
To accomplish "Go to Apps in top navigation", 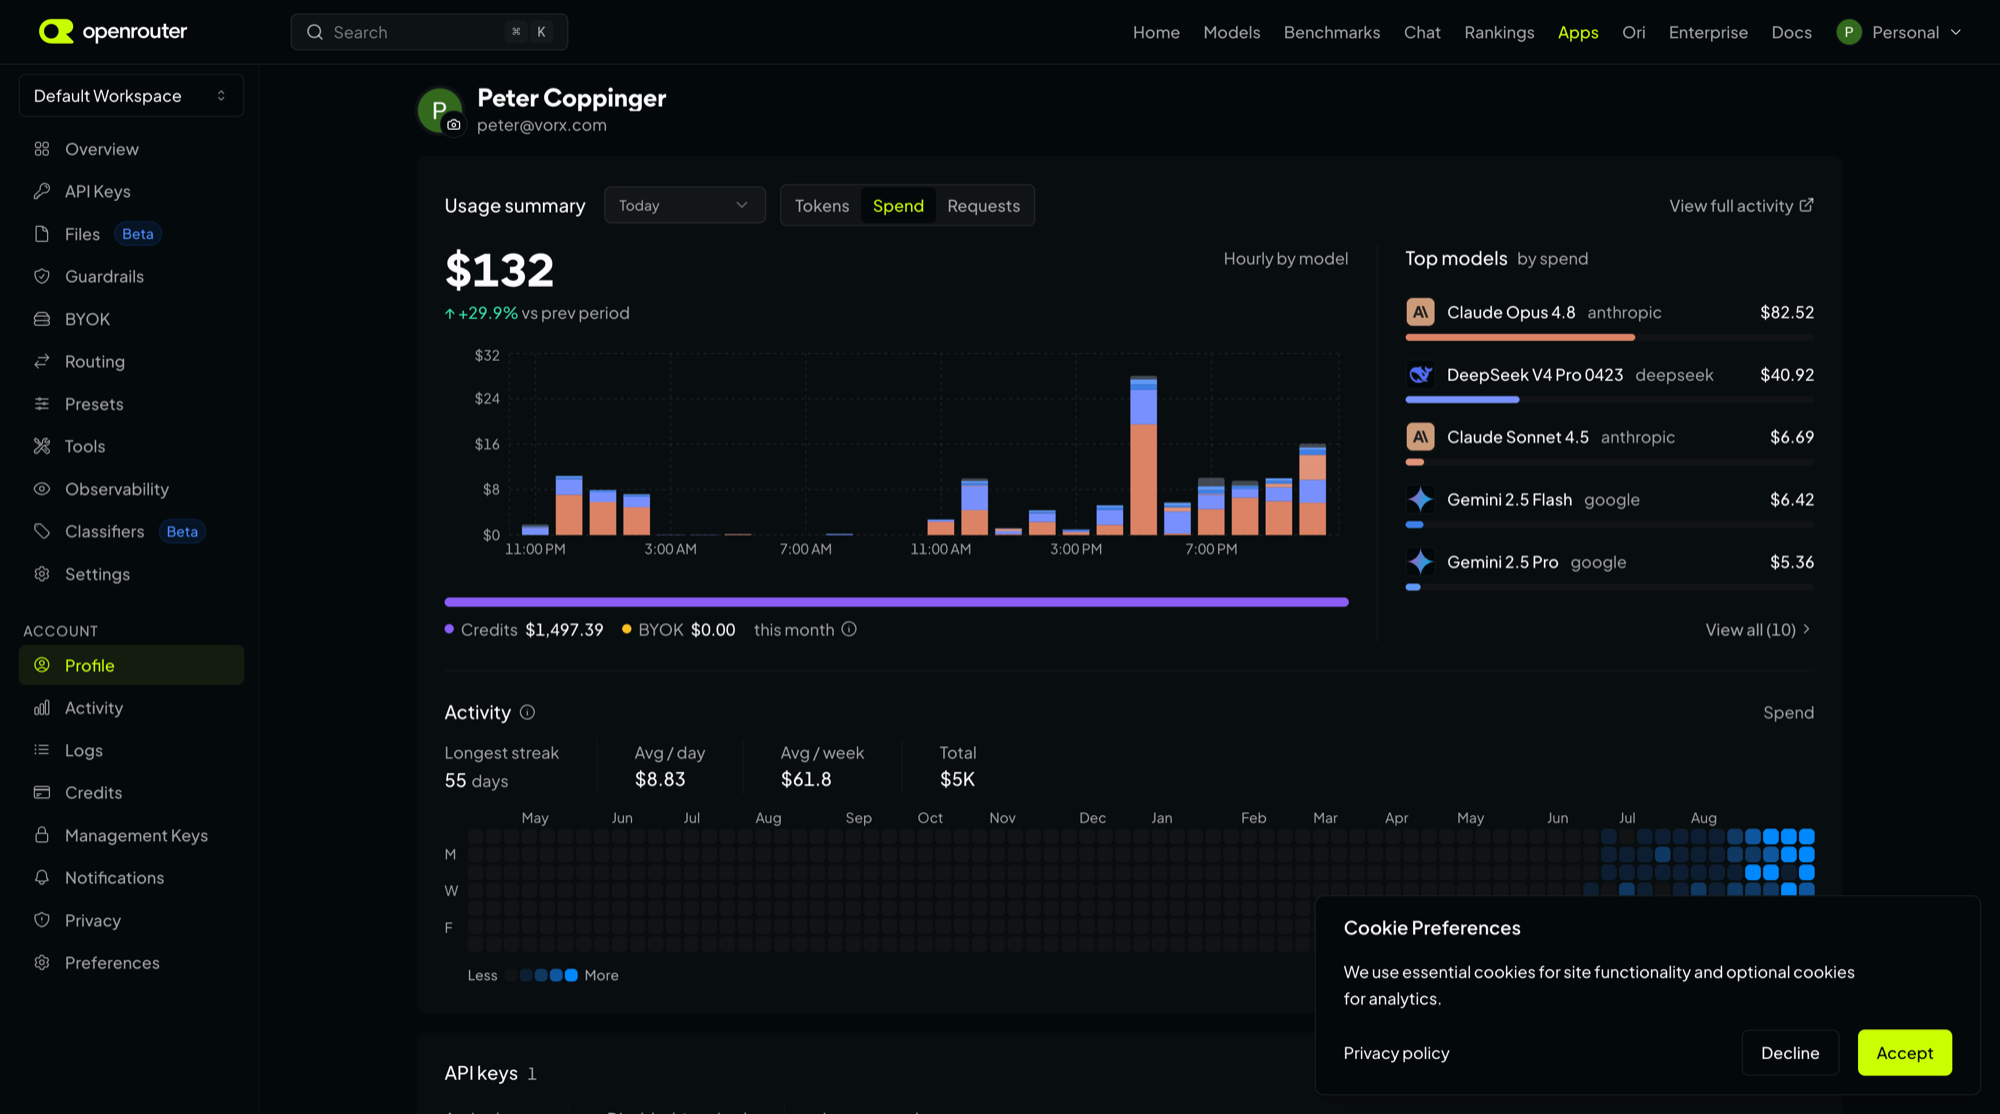I will [1578, 32].
